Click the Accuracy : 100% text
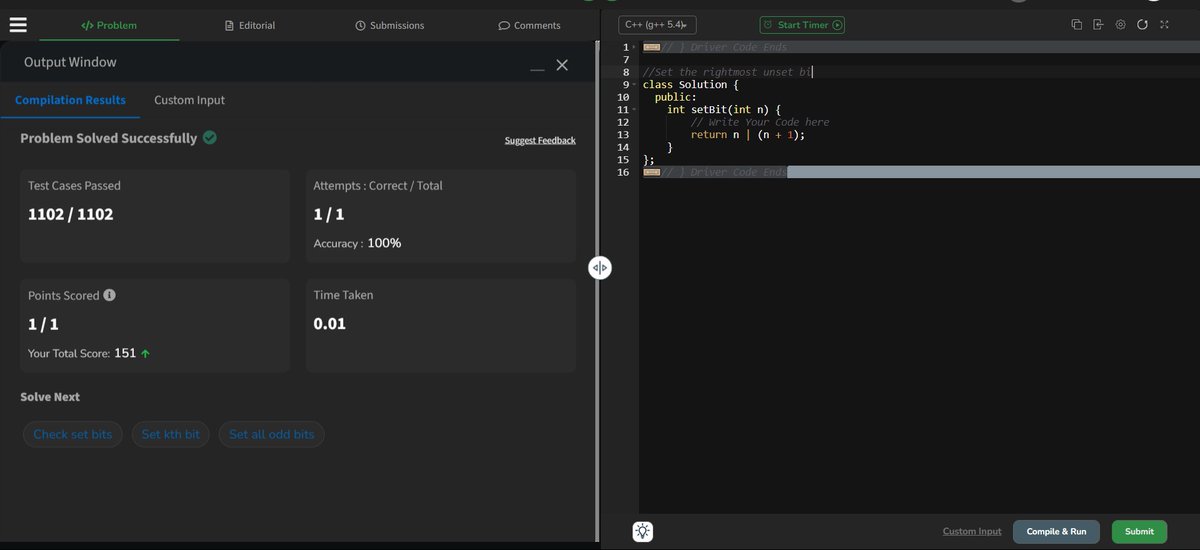This screenshot has width=1200, height=550. coord(357,243)
